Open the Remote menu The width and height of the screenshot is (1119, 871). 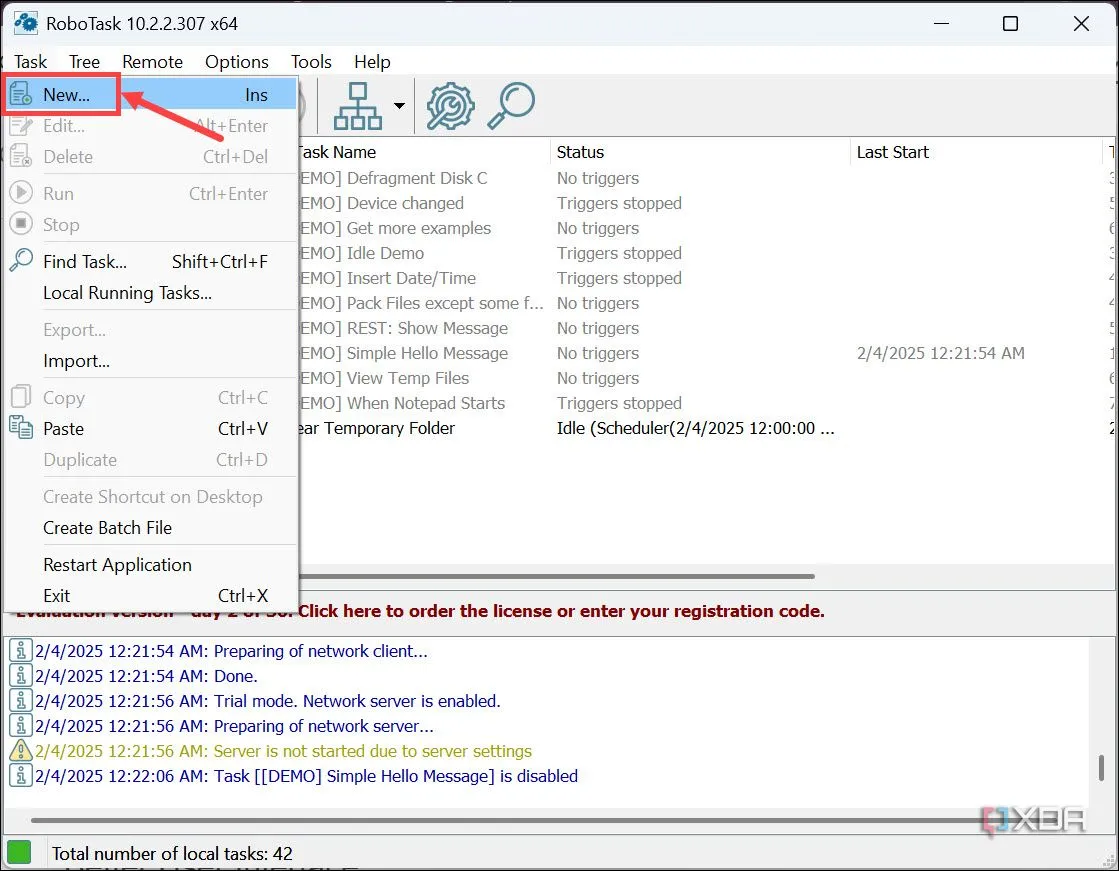tap(153, 62)
